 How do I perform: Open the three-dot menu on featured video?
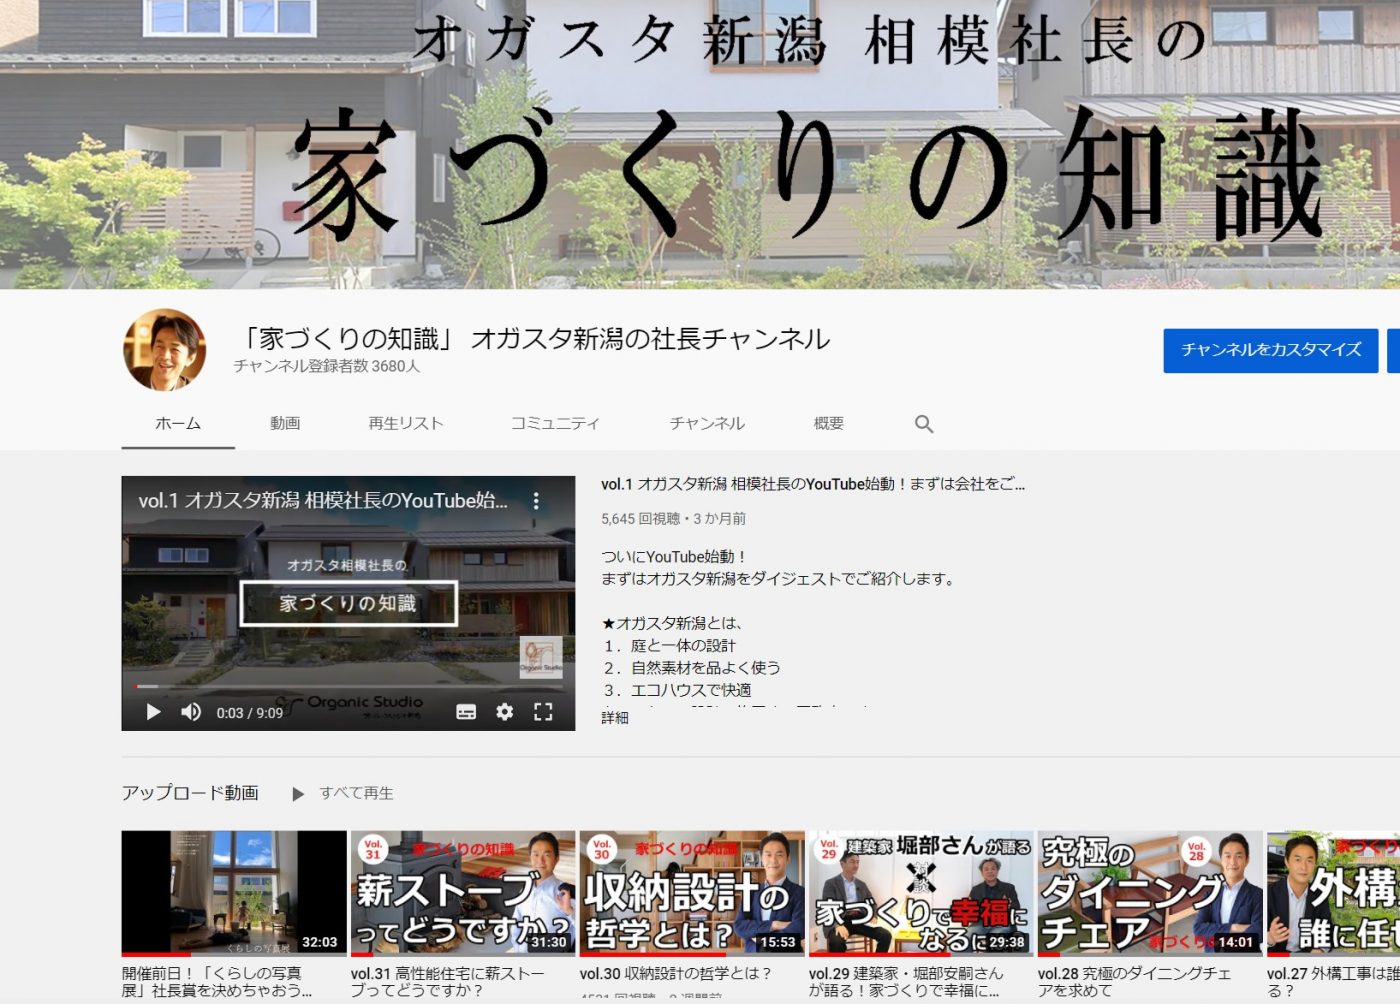tap(536, 501)
